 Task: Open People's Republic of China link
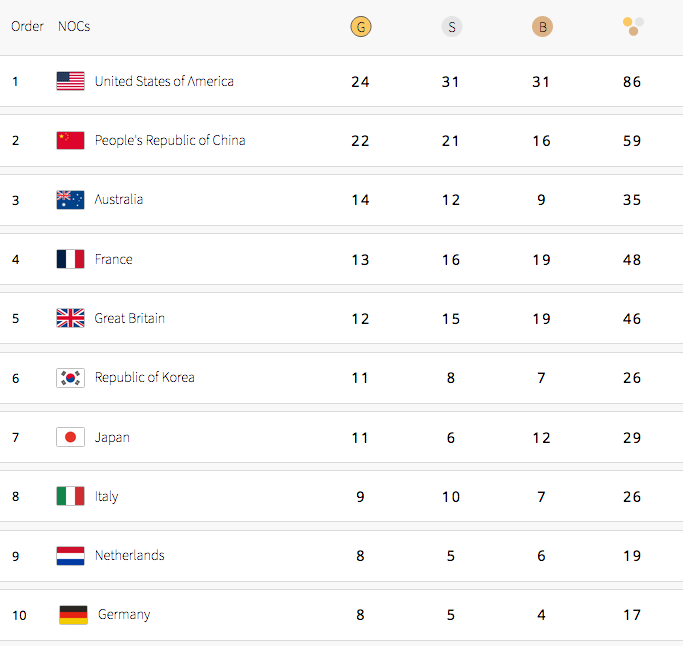(x=170, y=140)
